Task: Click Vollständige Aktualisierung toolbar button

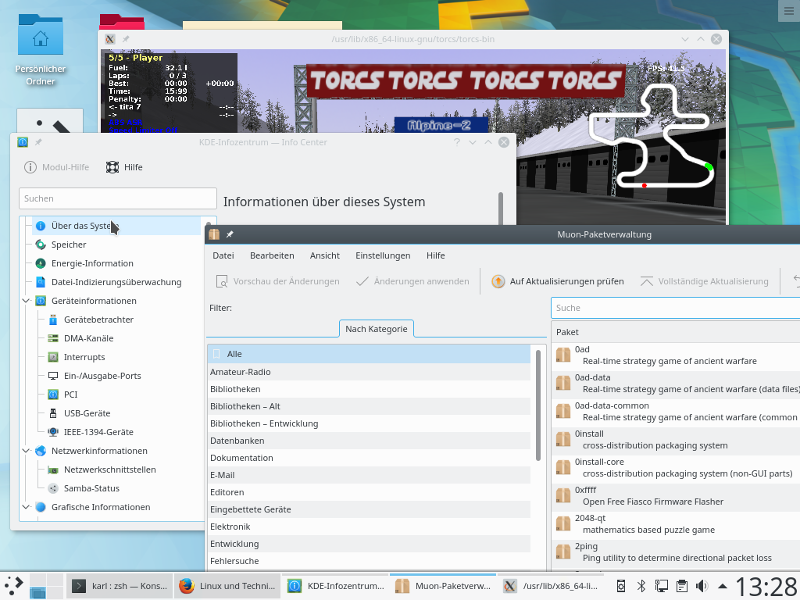Action: (705, 281)
